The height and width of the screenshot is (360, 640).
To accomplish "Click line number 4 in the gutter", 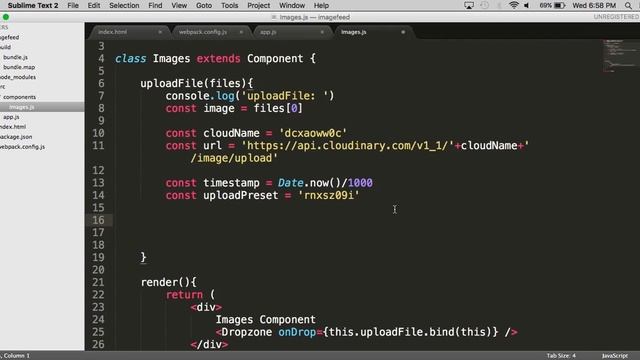I will pyautogui.click(x=101, y=58).
